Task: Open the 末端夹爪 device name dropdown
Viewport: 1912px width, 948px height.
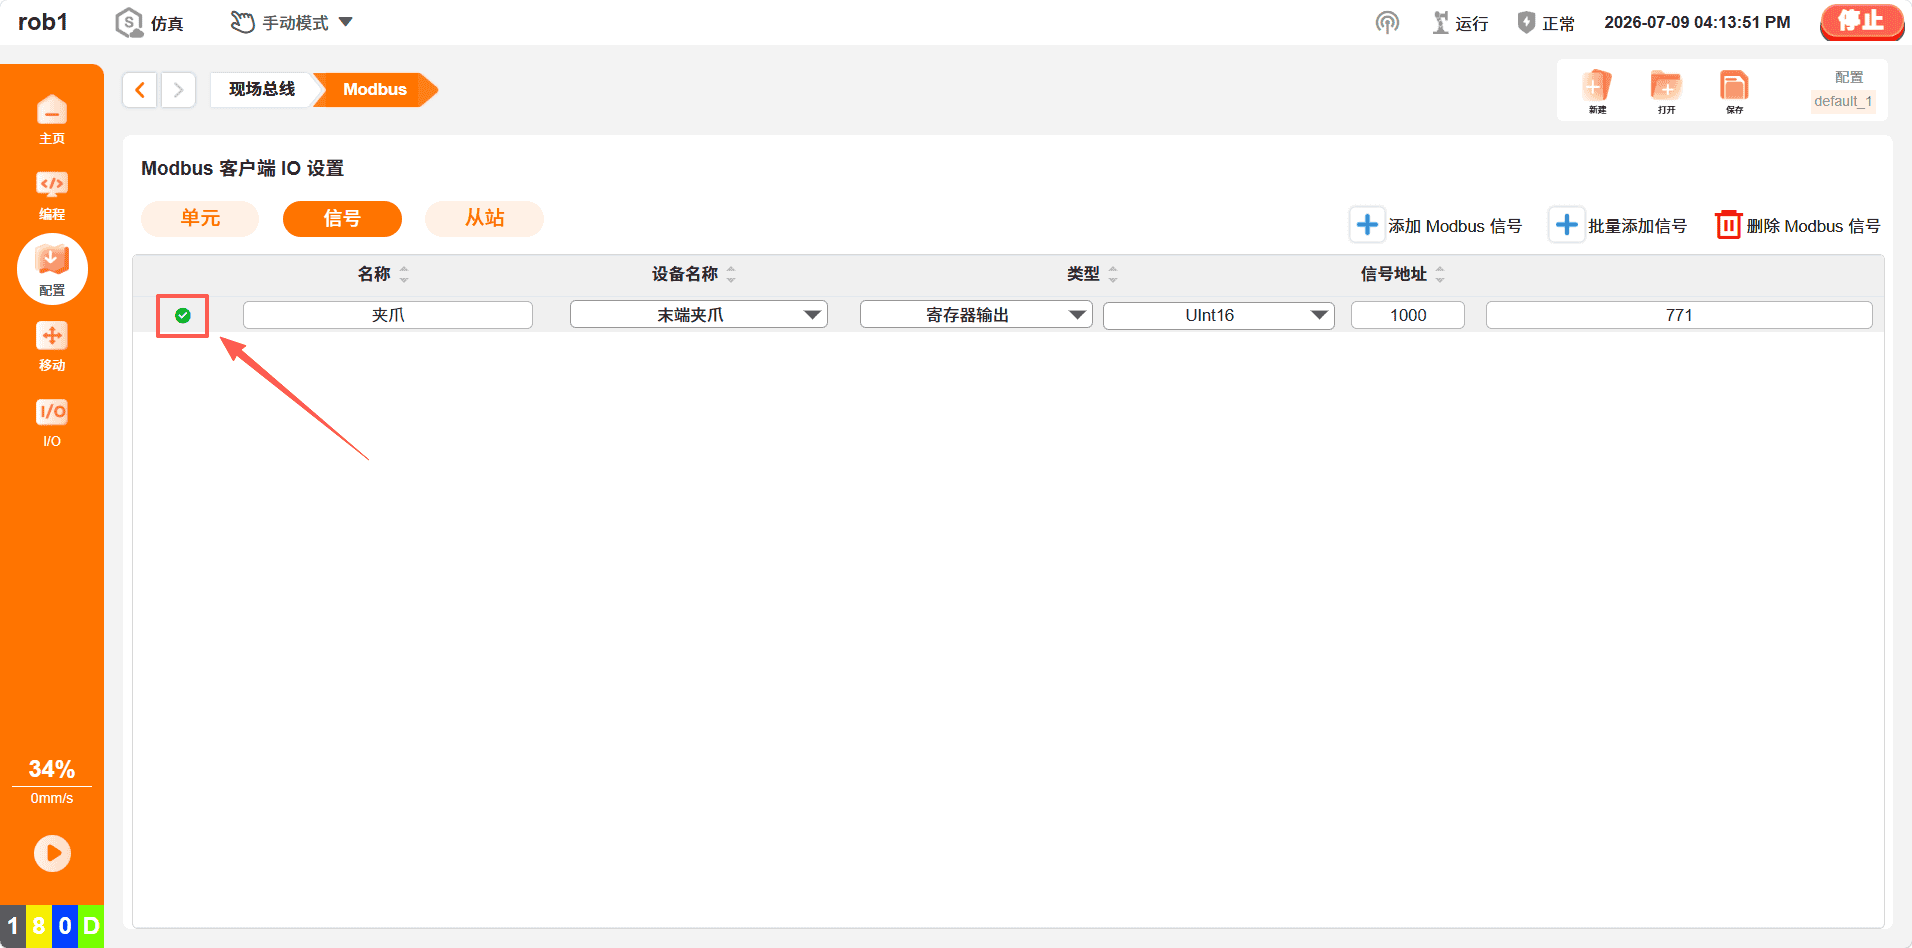Action: (x=698, y=315)
